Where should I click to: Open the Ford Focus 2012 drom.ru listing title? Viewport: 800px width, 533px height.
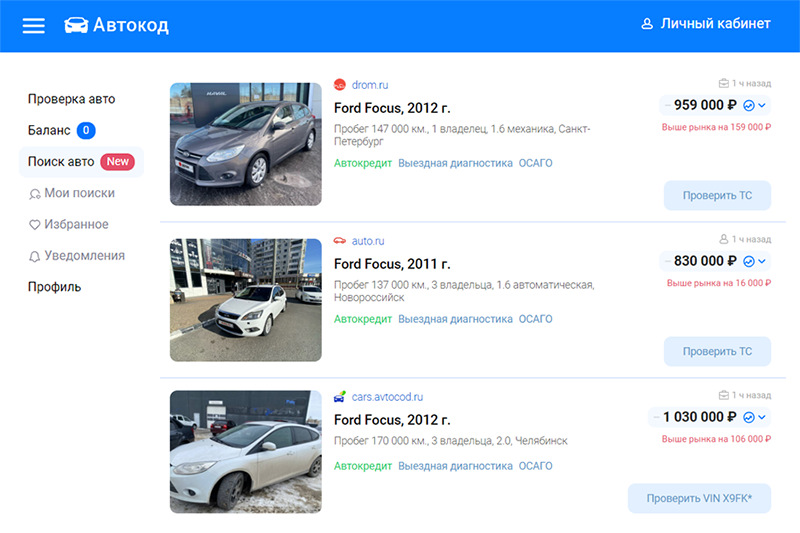pyautogui.click(x=392, y=108)
